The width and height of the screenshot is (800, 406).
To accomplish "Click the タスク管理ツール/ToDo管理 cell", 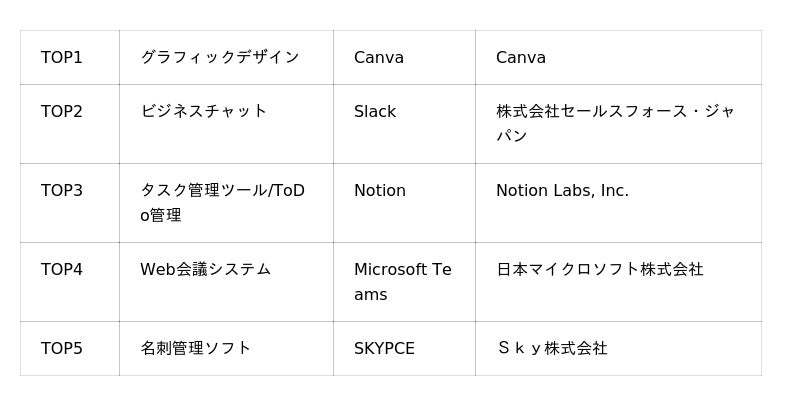I will tap(227, 203).
